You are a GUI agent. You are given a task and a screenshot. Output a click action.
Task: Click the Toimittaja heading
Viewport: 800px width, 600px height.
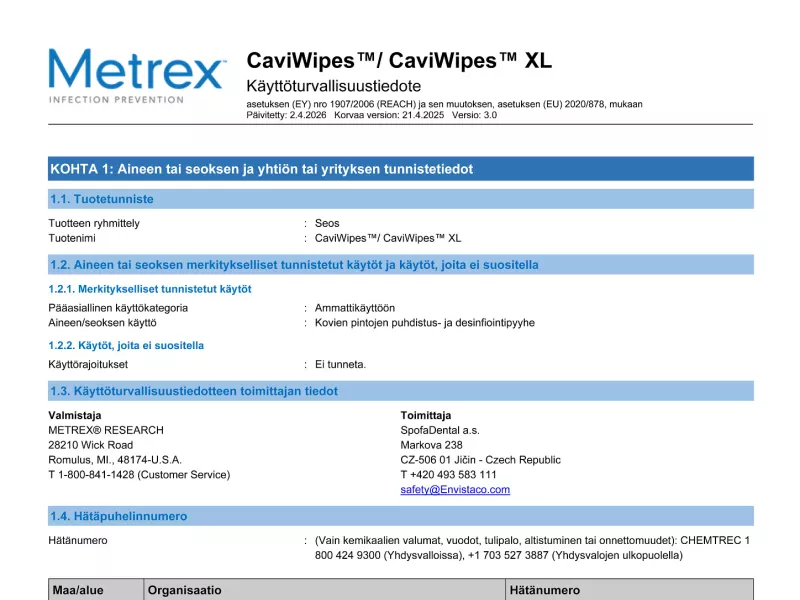(x=426, y=415)
